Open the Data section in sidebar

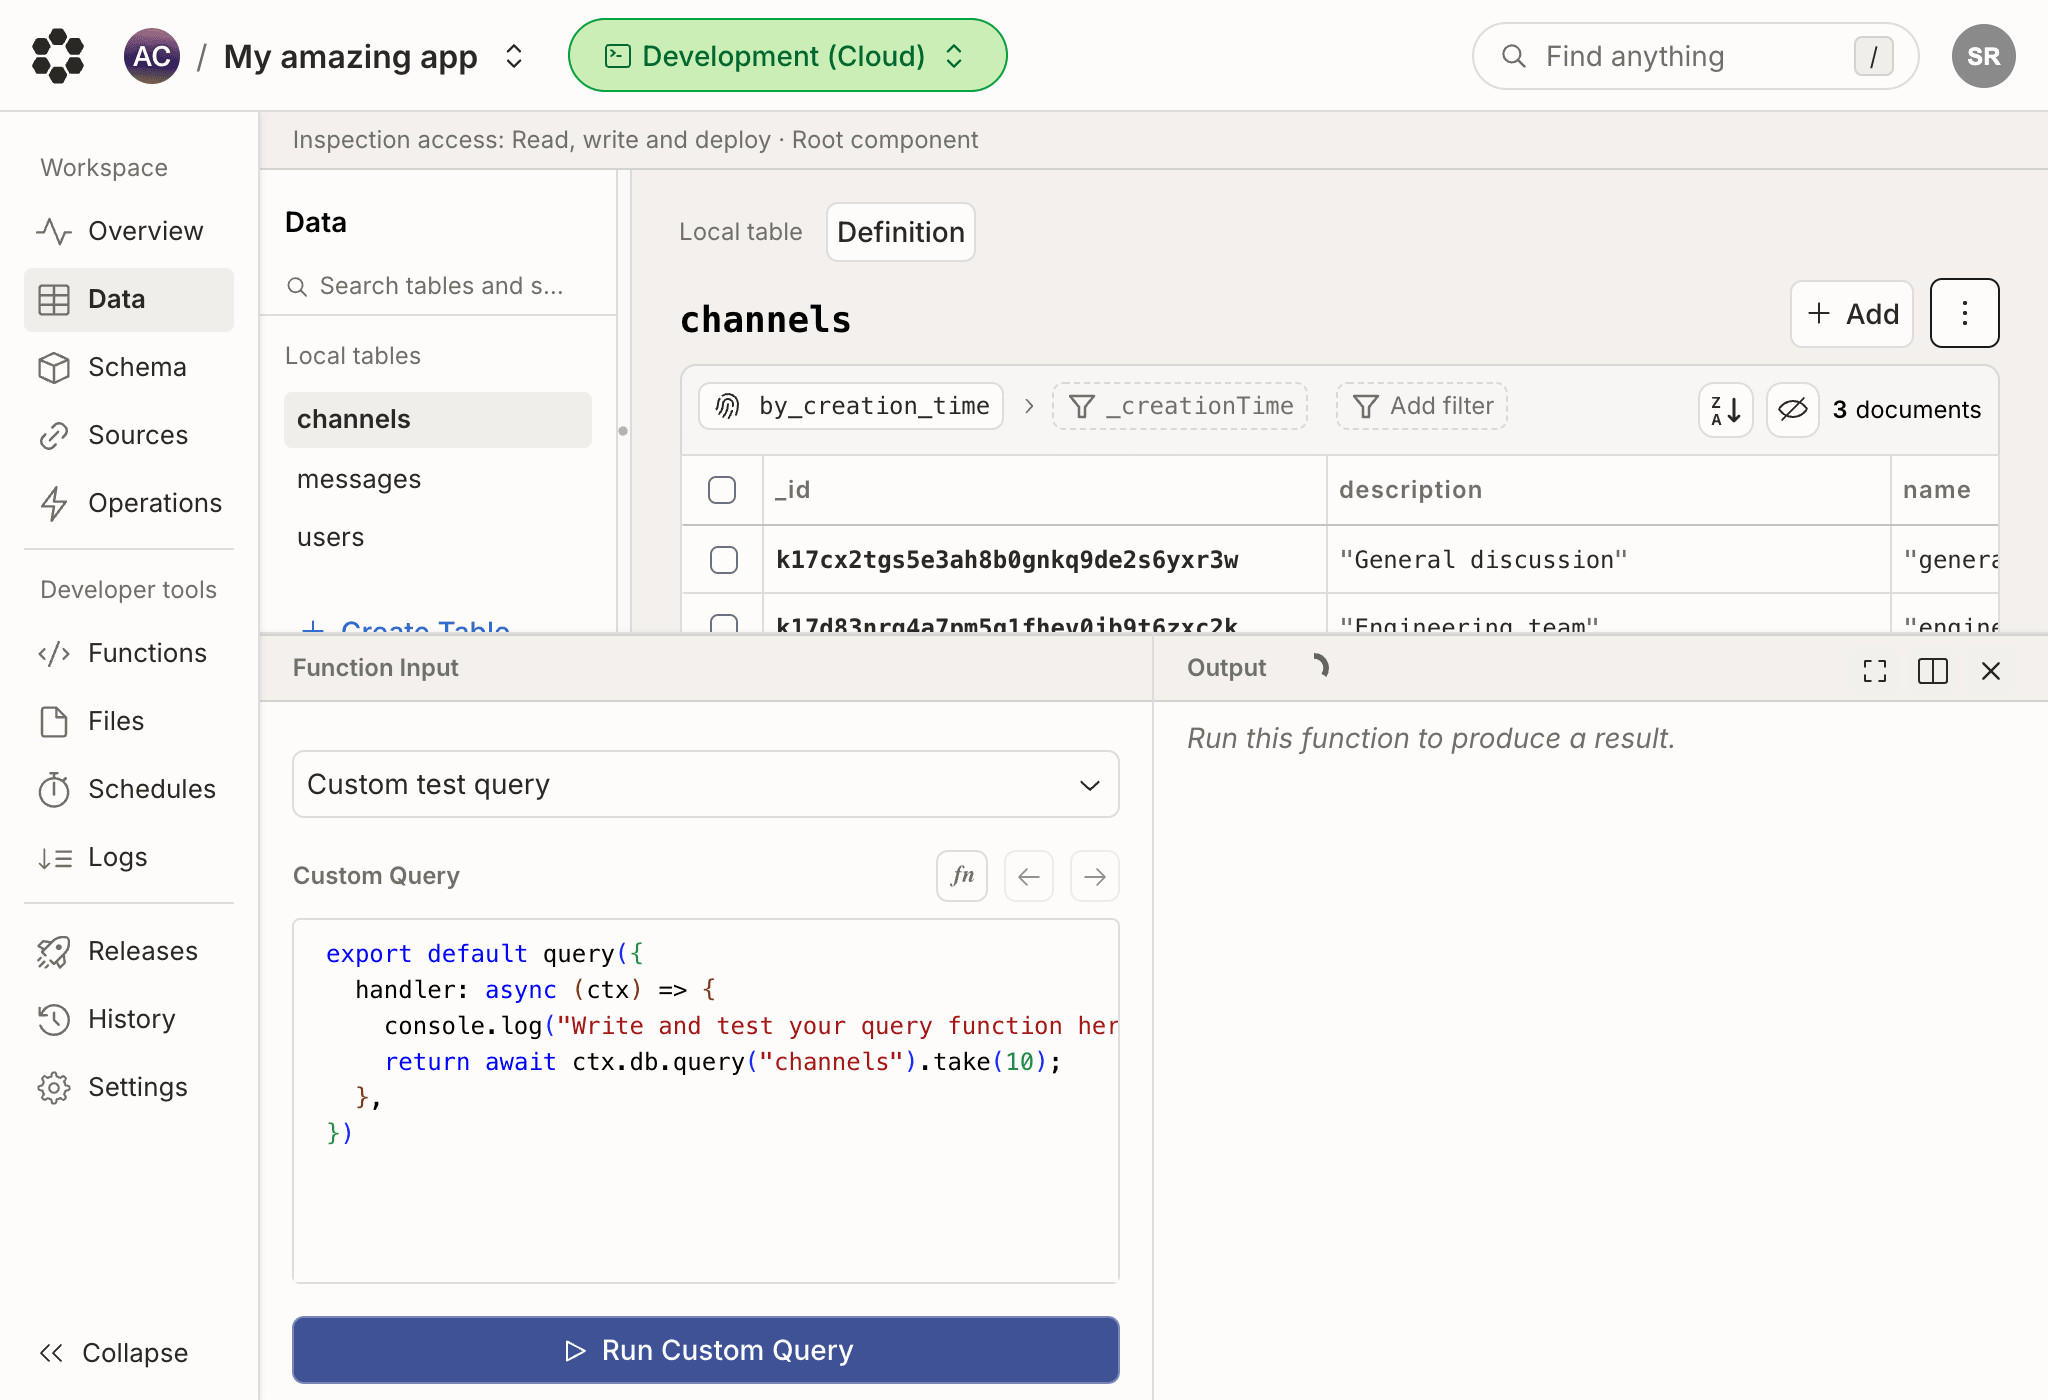click(x=128, y=299)
